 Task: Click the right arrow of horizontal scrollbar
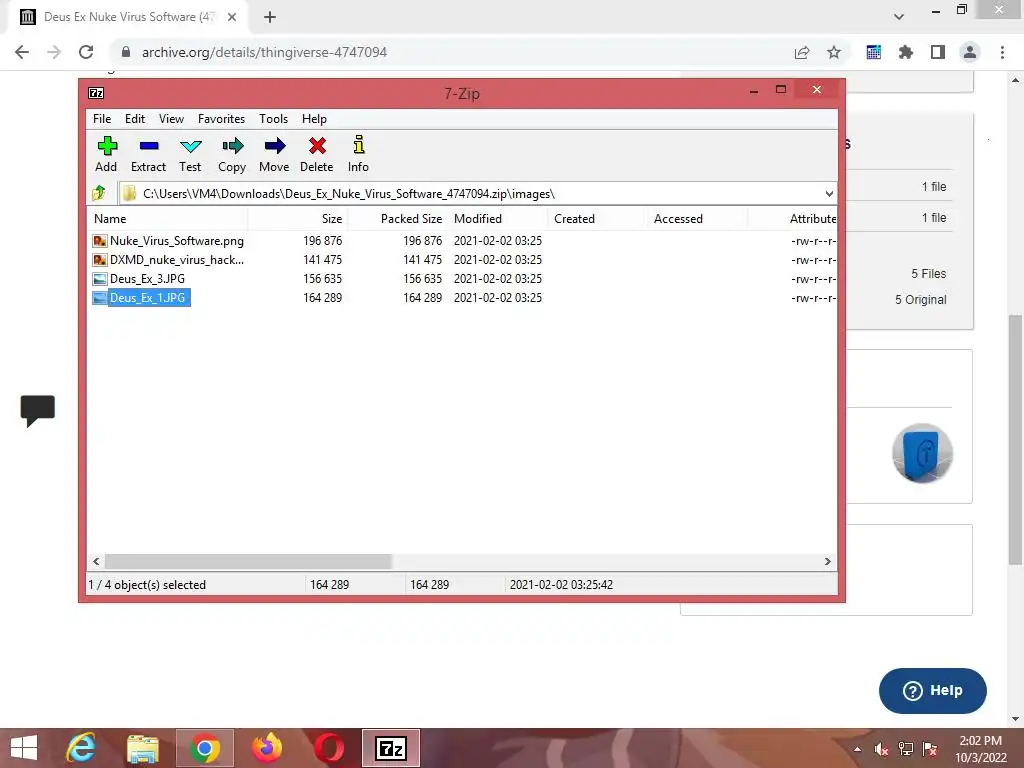tap(827, 562)
